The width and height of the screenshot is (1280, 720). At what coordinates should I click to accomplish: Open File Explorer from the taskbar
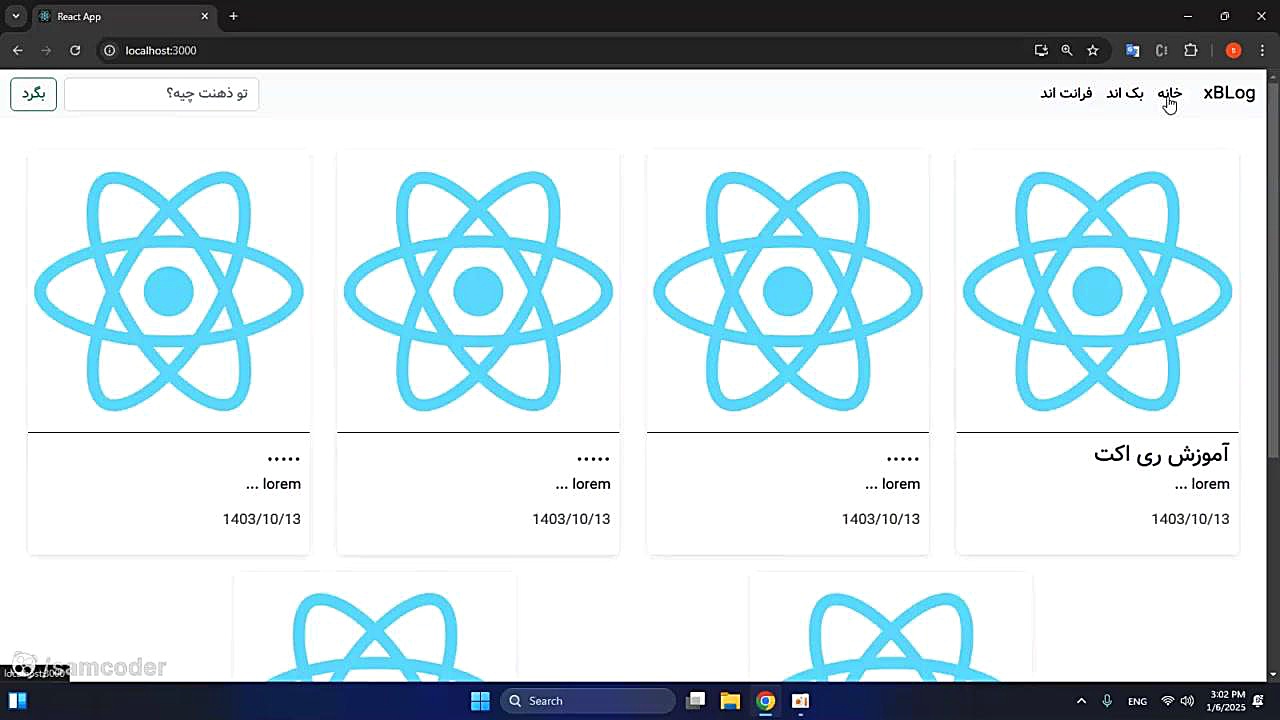pos(730,701)
